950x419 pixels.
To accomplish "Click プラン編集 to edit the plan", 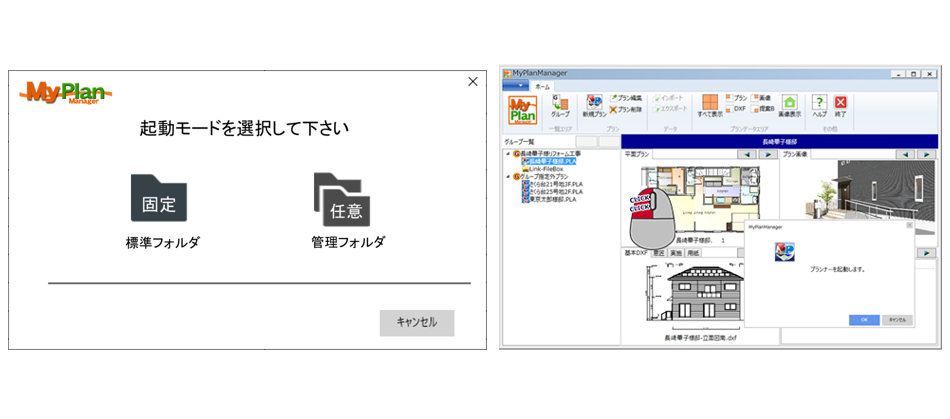I will 626,97.
